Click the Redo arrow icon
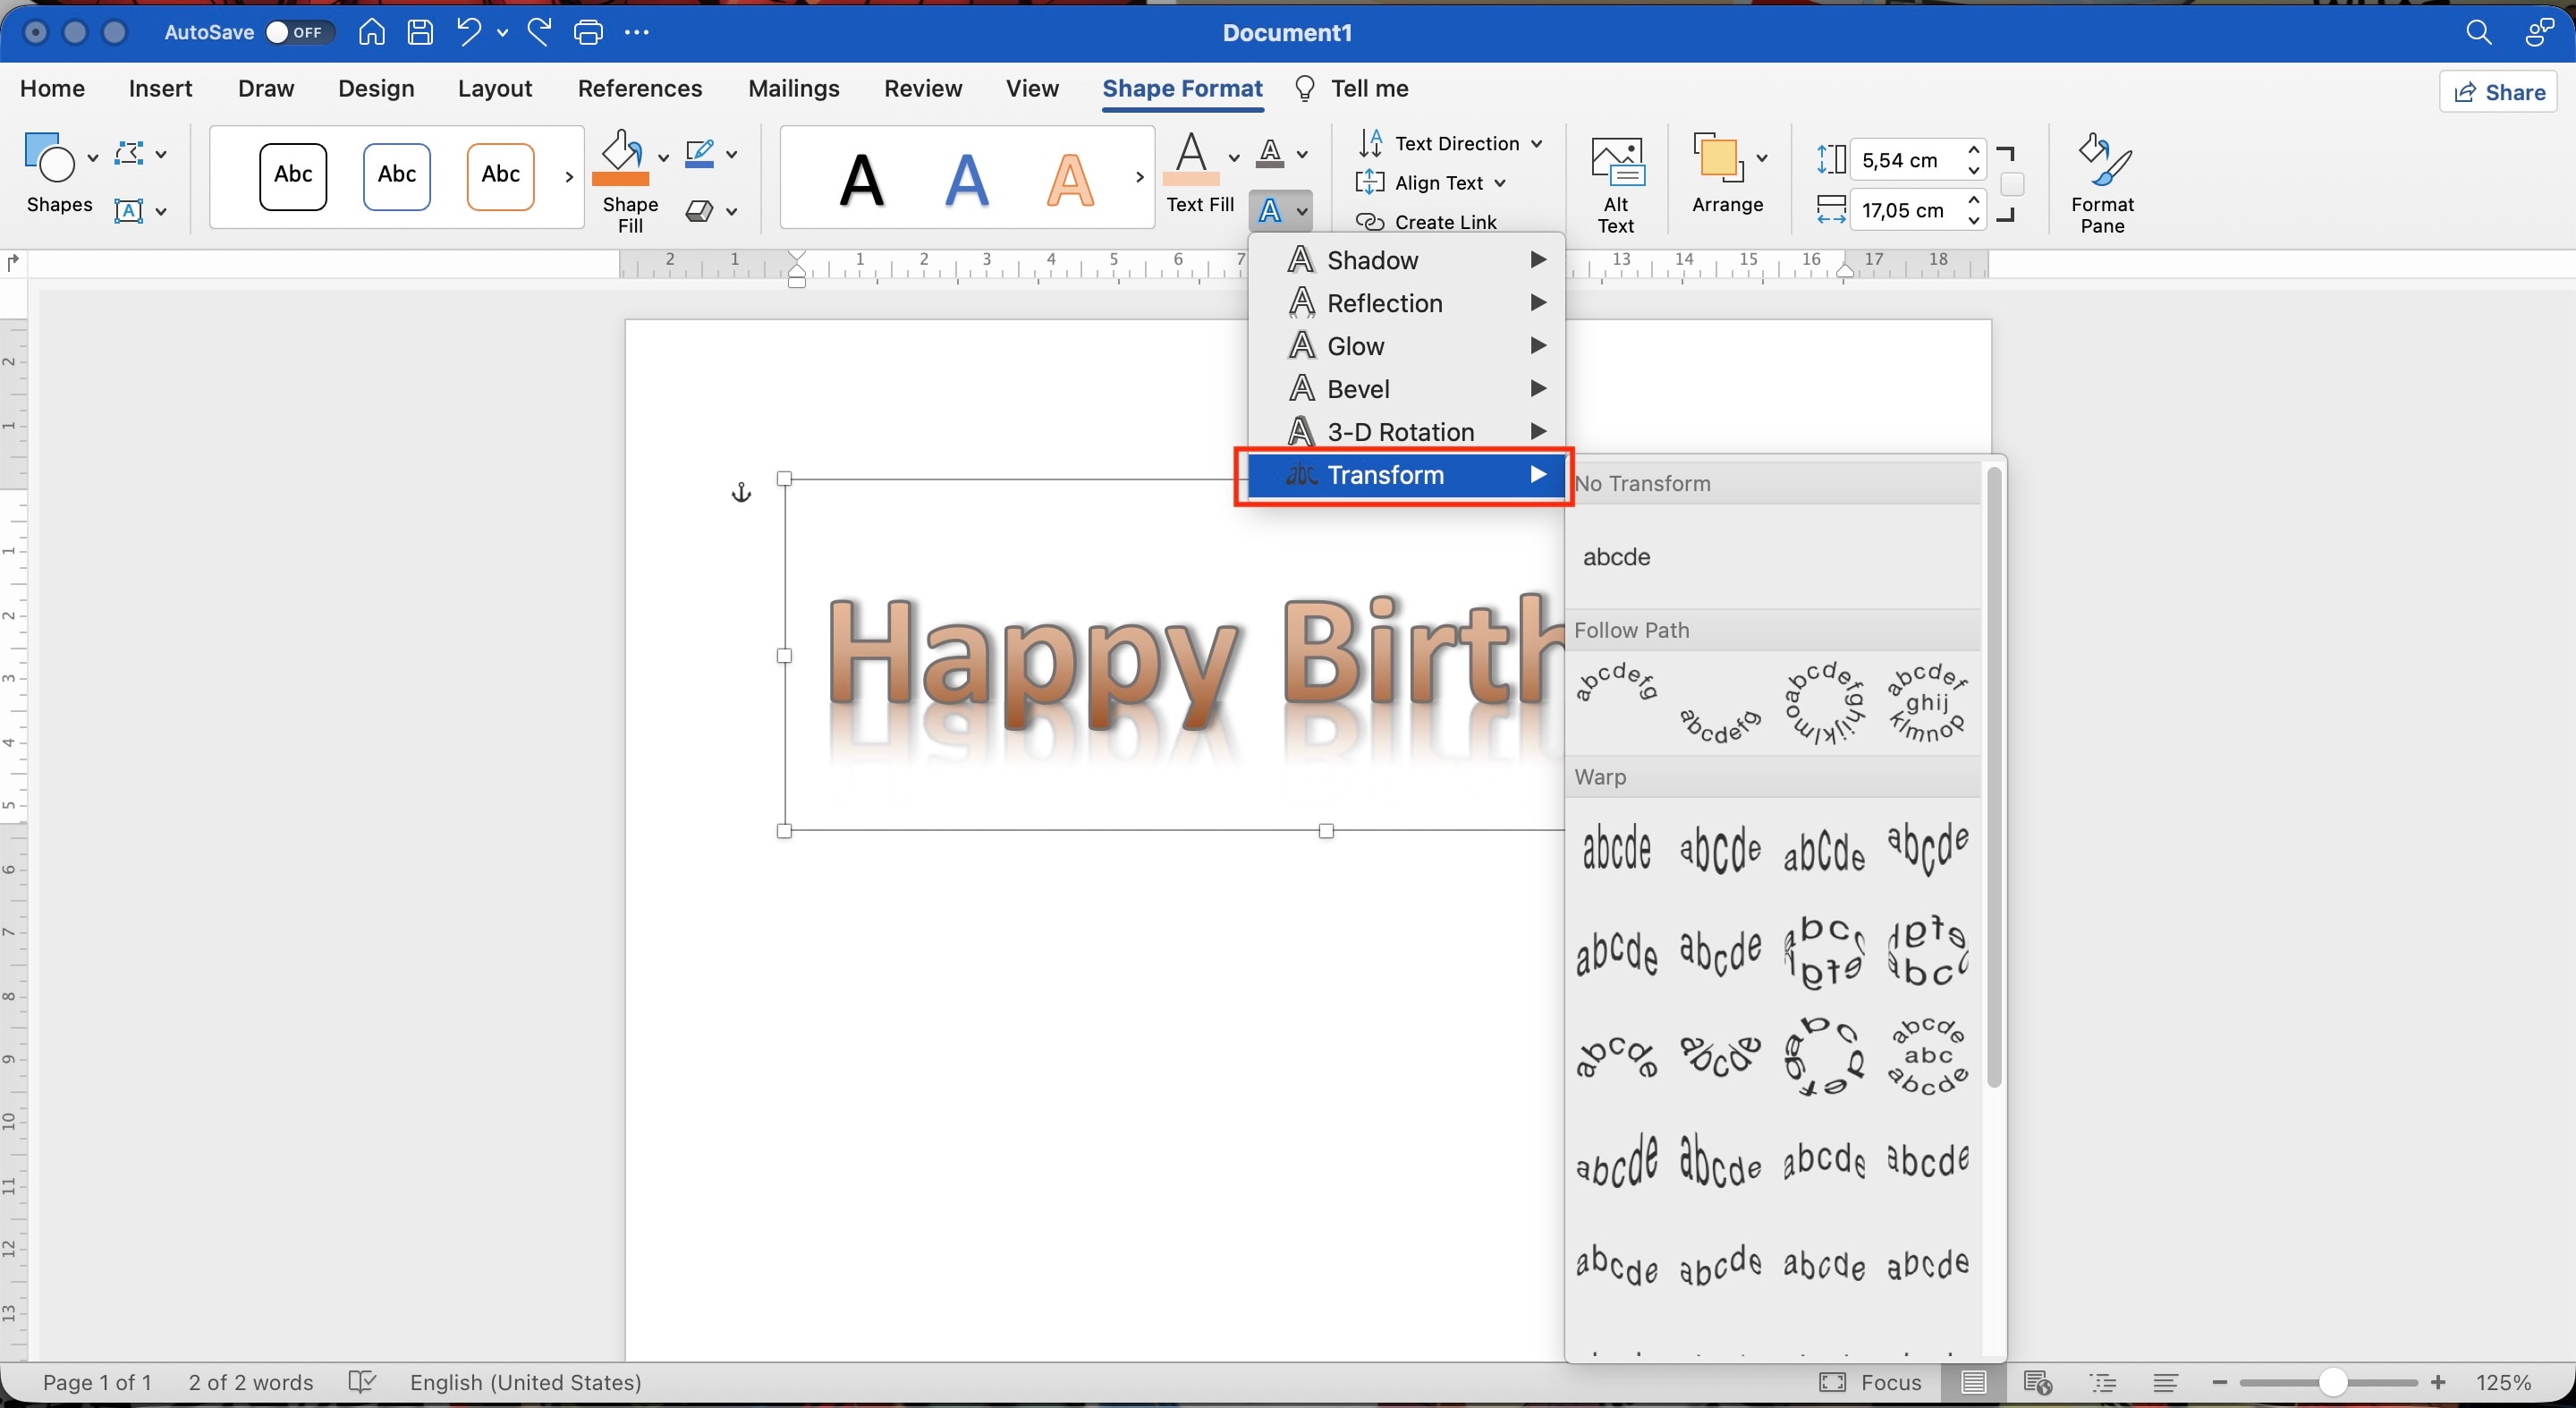 (x=539, y=32)
